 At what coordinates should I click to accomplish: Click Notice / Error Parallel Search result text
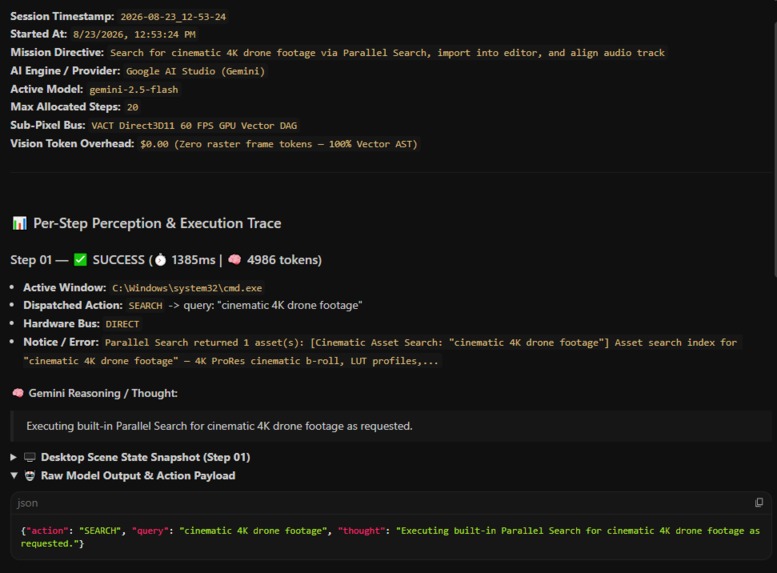(x=382, y=351)
